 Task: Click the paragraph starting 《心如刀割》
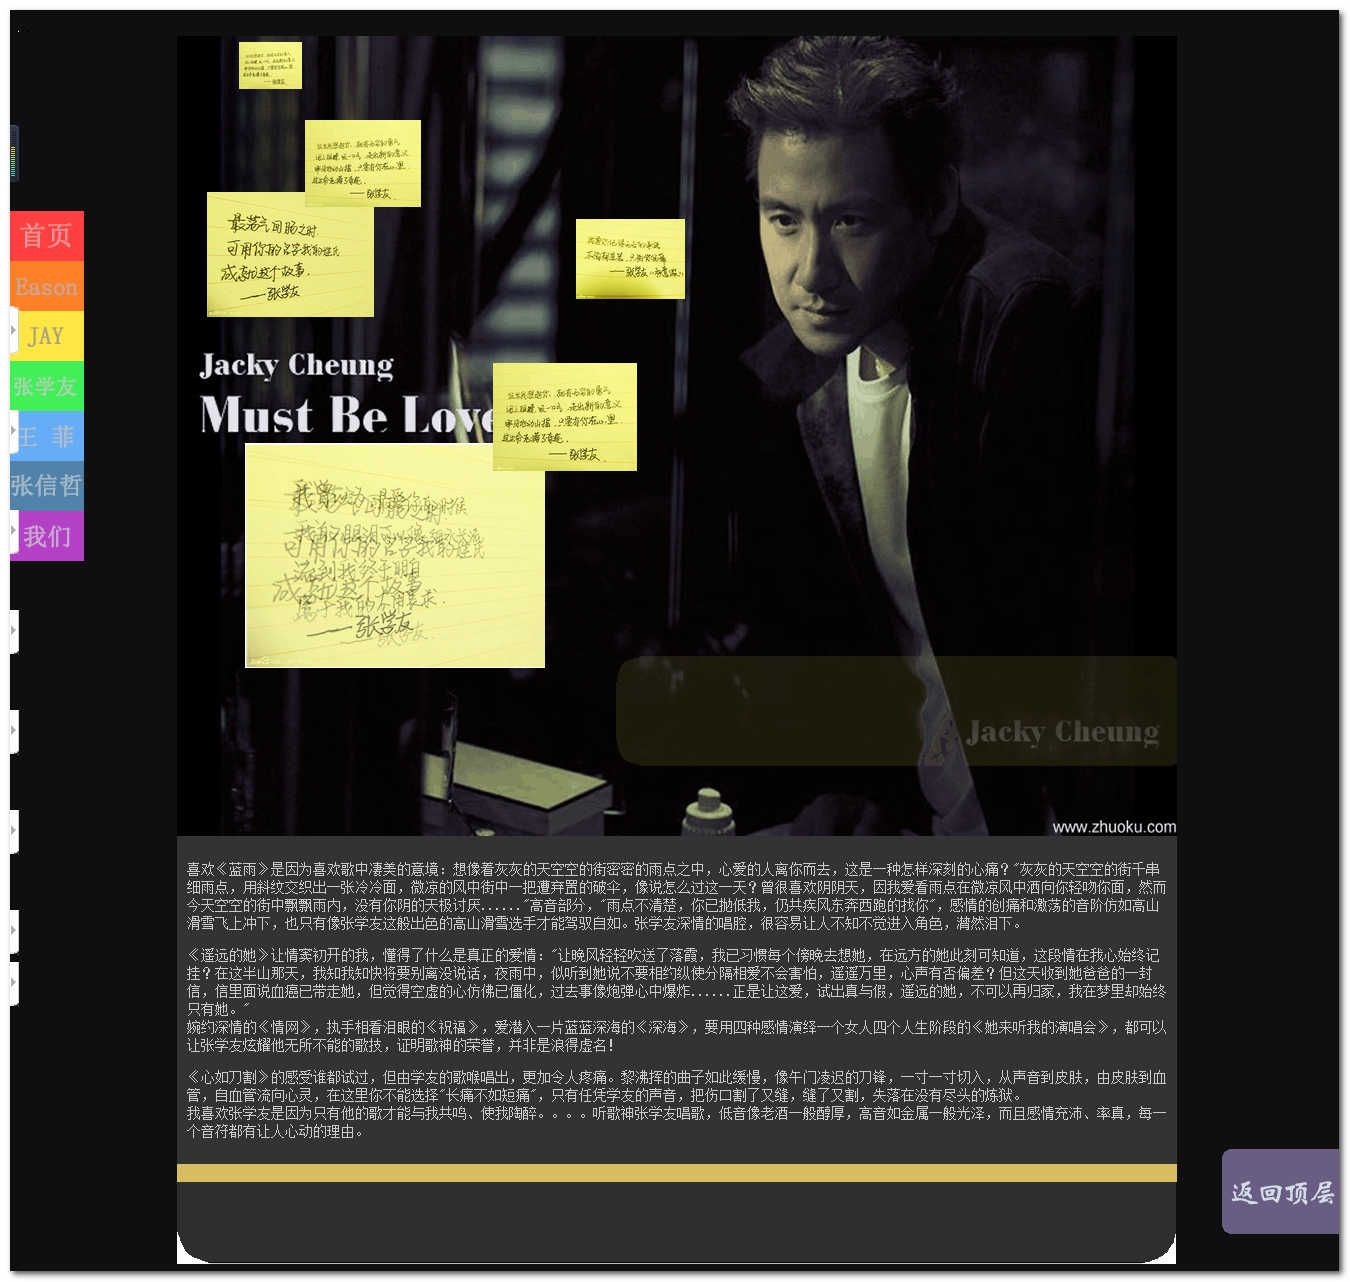(x=677, y=1086)
